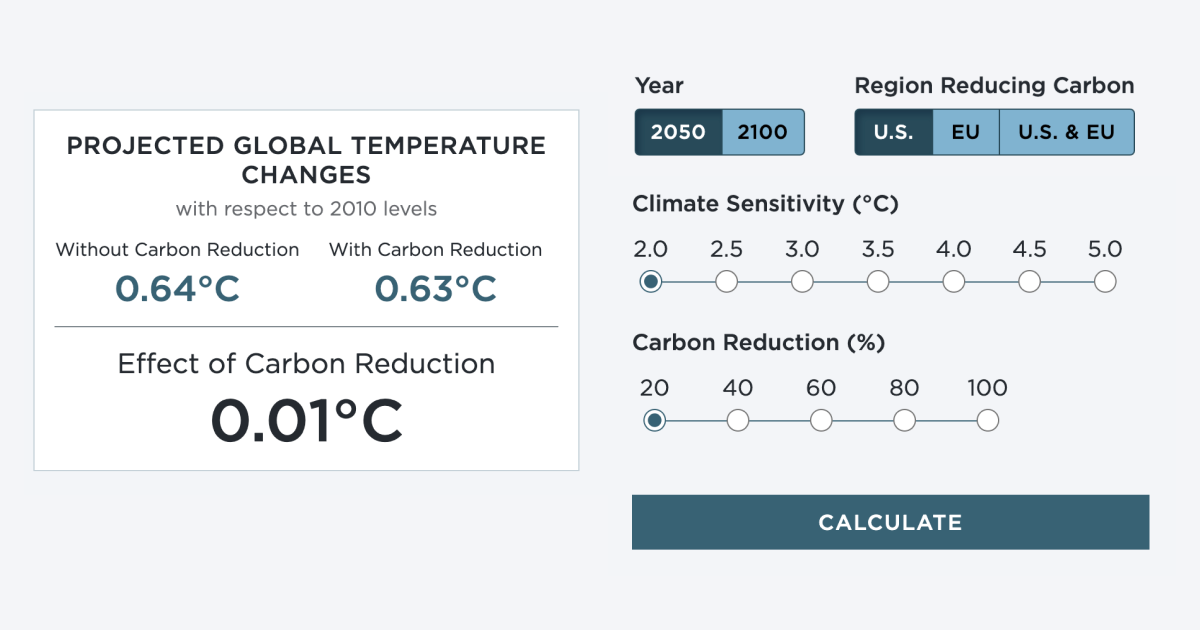Set Carbon Reduction to 40 percent
Viewport: 1200px width, 630px height.
[738, 420]
